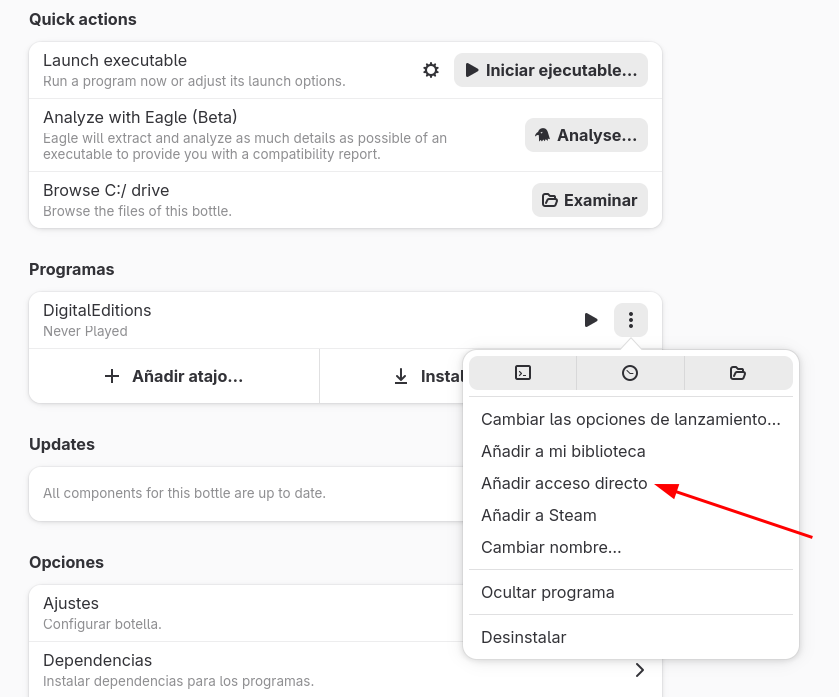Click Cambiar nombre menu item
This screenshot has height=697, width=839.
pos(551,547)
